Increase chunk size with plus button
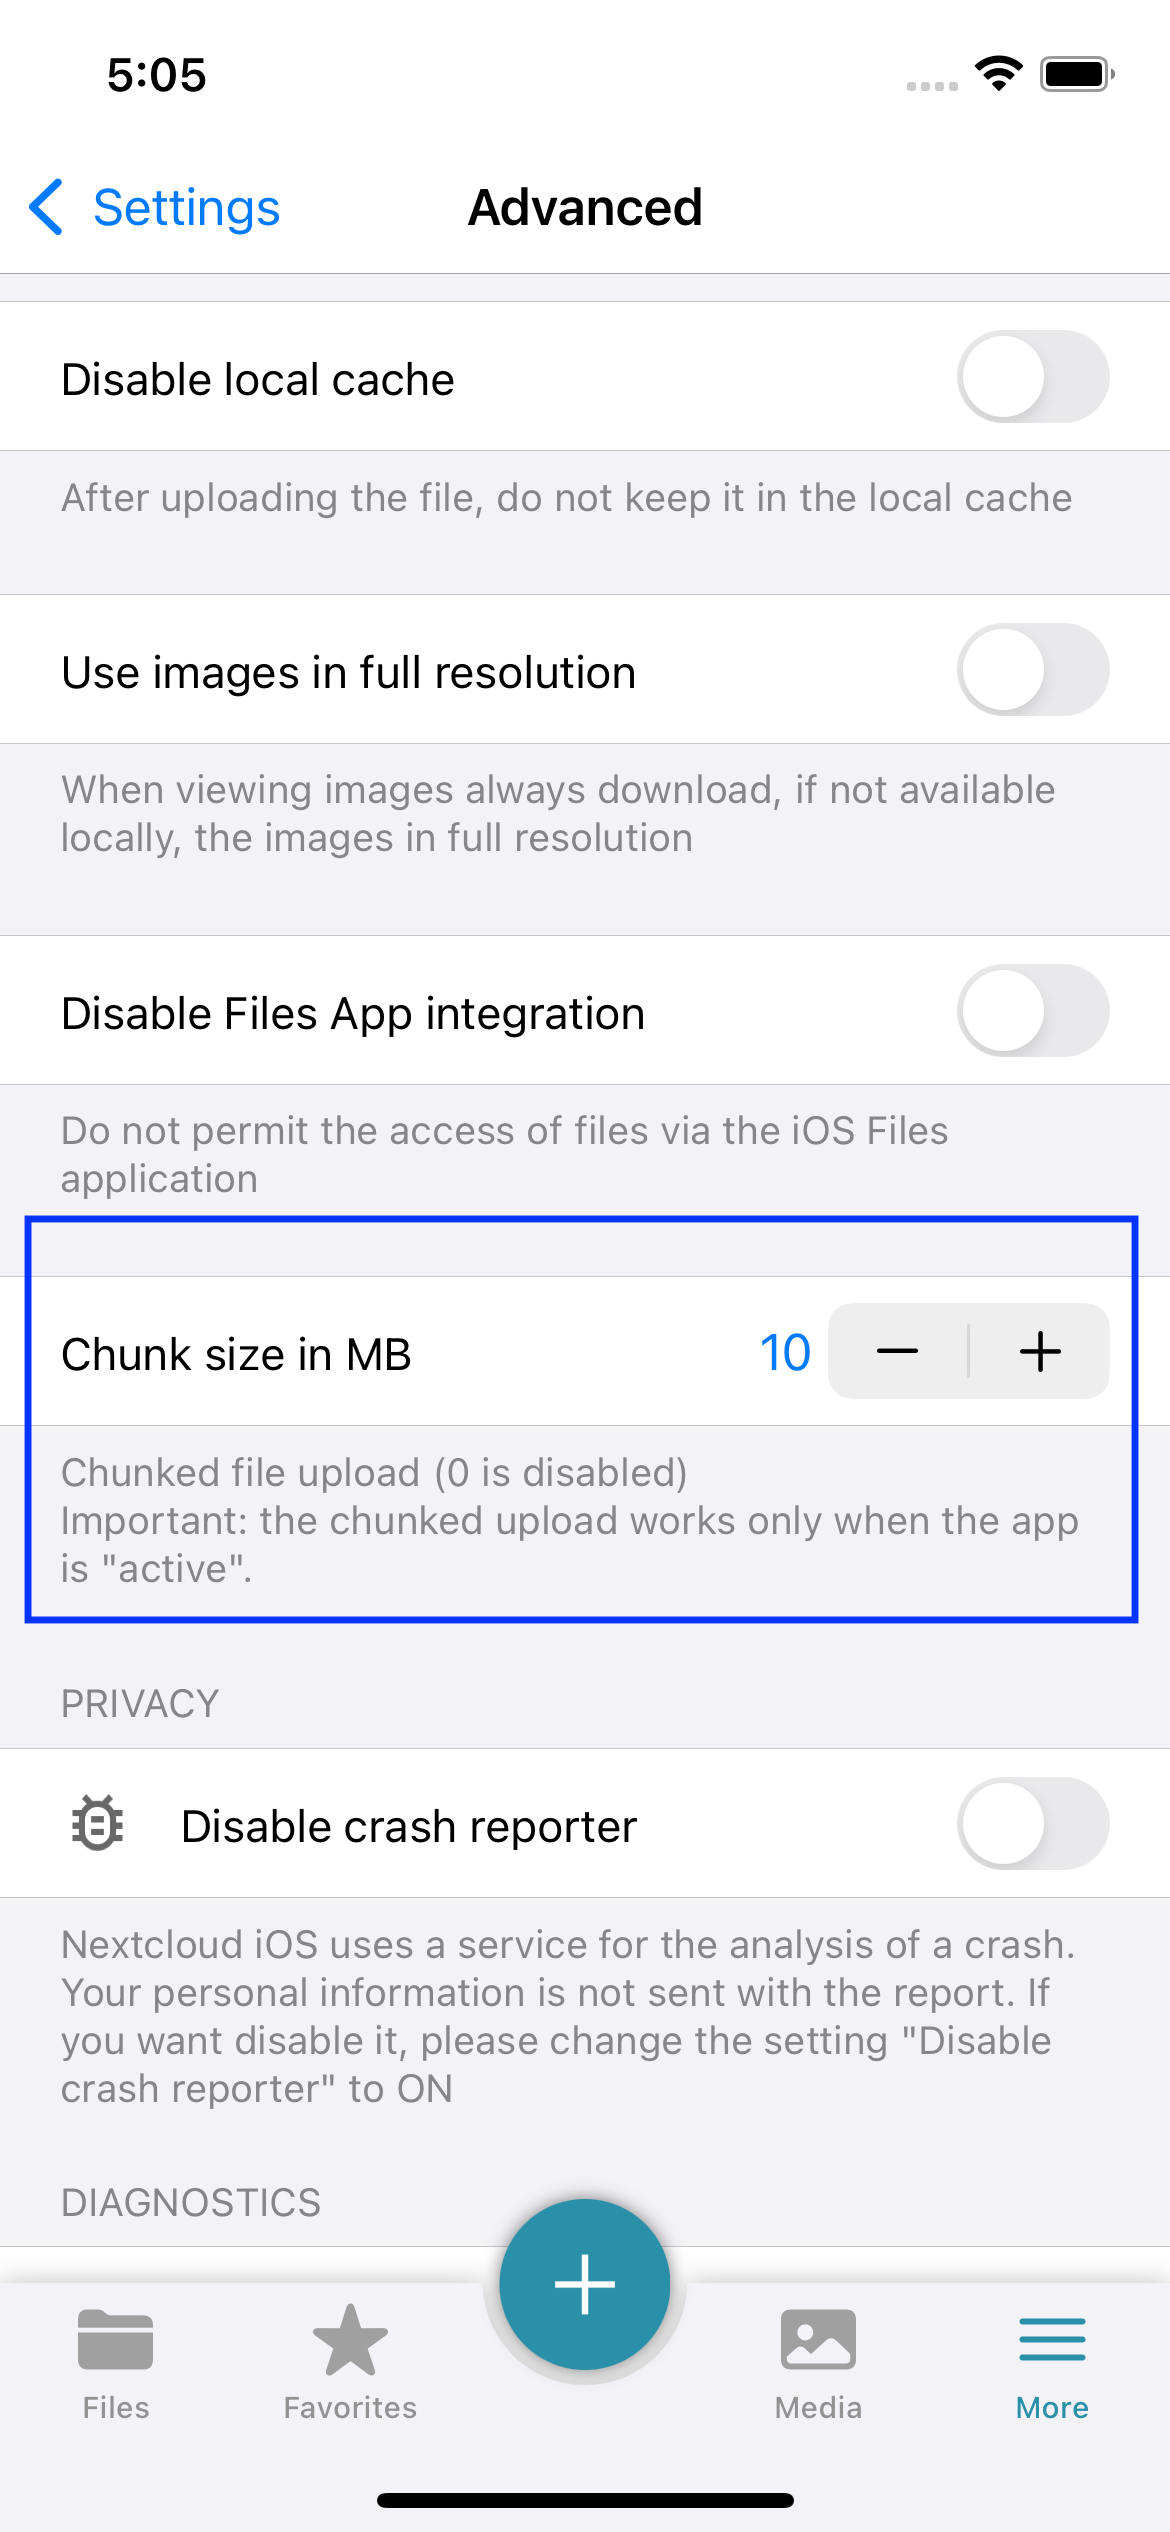This screenshot has width=1170, height=2532. [1040, 1351]
